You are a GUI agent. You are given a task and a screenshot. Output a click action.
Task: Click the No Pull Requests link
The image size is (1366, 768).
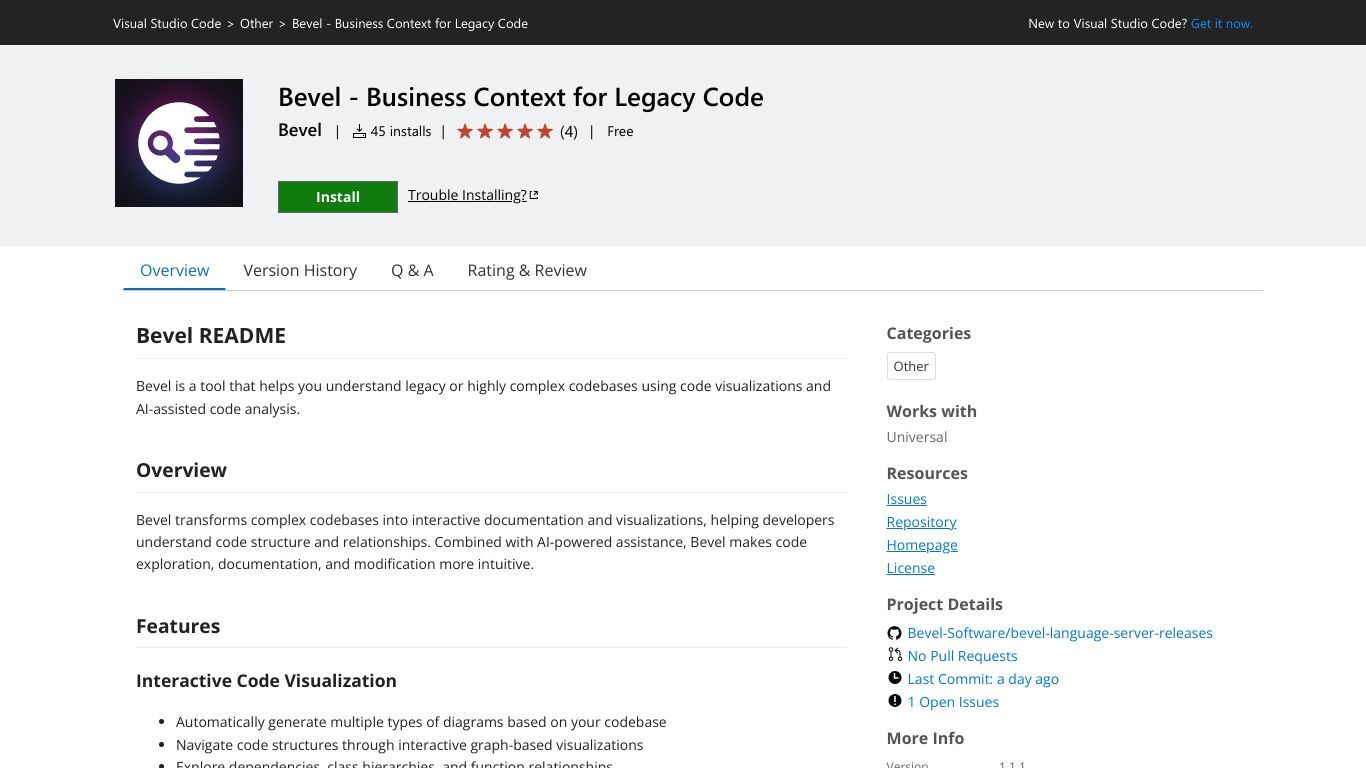[x=962, y=656]
